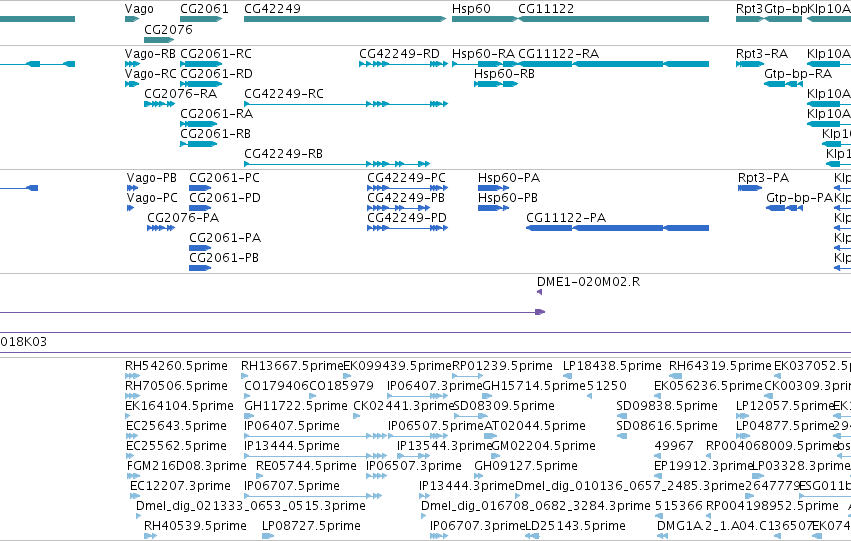Screen dimensions: 851x541
Task: Select protein CG2061-PC
Action: [x=225, y=178]
